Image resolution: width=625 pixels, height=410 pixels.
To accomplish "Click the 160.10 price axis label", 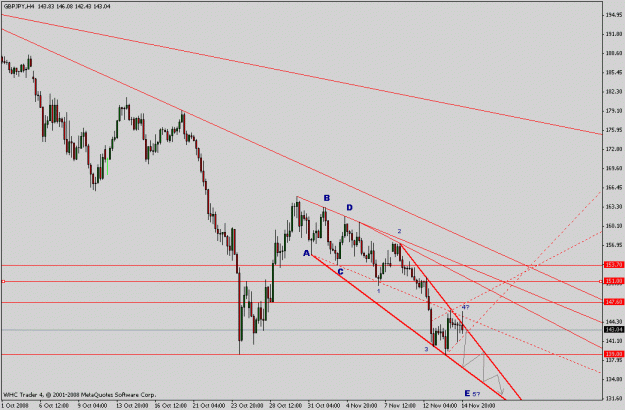I will pyautogui.click(x=614, y=226).
